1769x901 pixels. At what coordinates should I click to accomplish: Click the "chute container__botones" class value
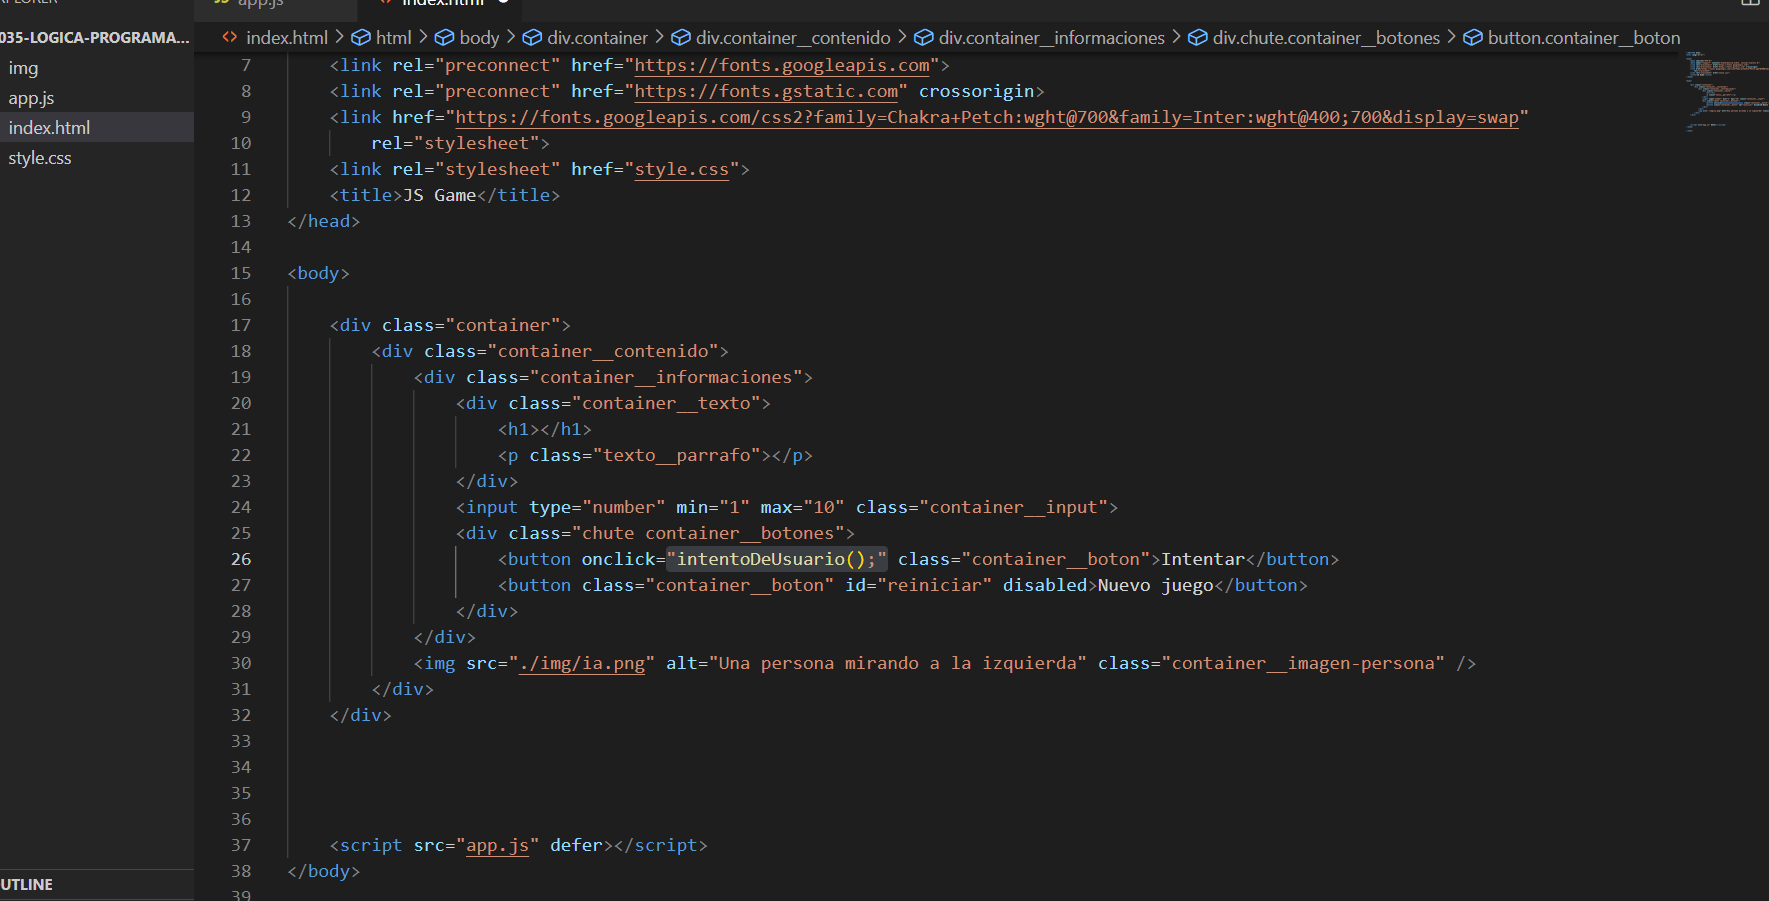click(x=713, y=533)
